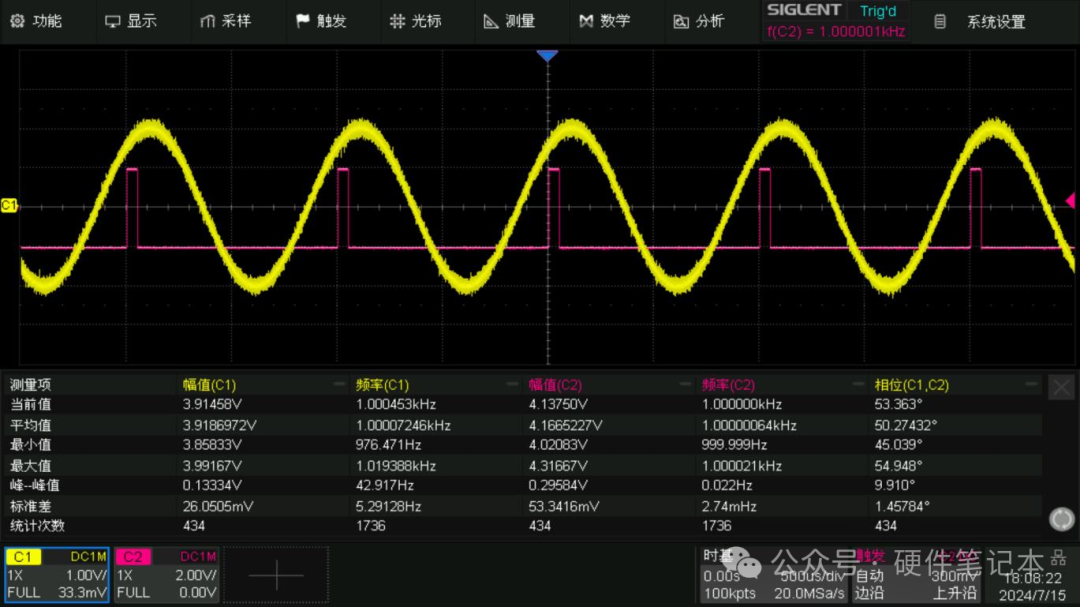Screen dimensions: 1080x607
Task: Click the sampling icon beside 采样
Action: click(207, 21)
